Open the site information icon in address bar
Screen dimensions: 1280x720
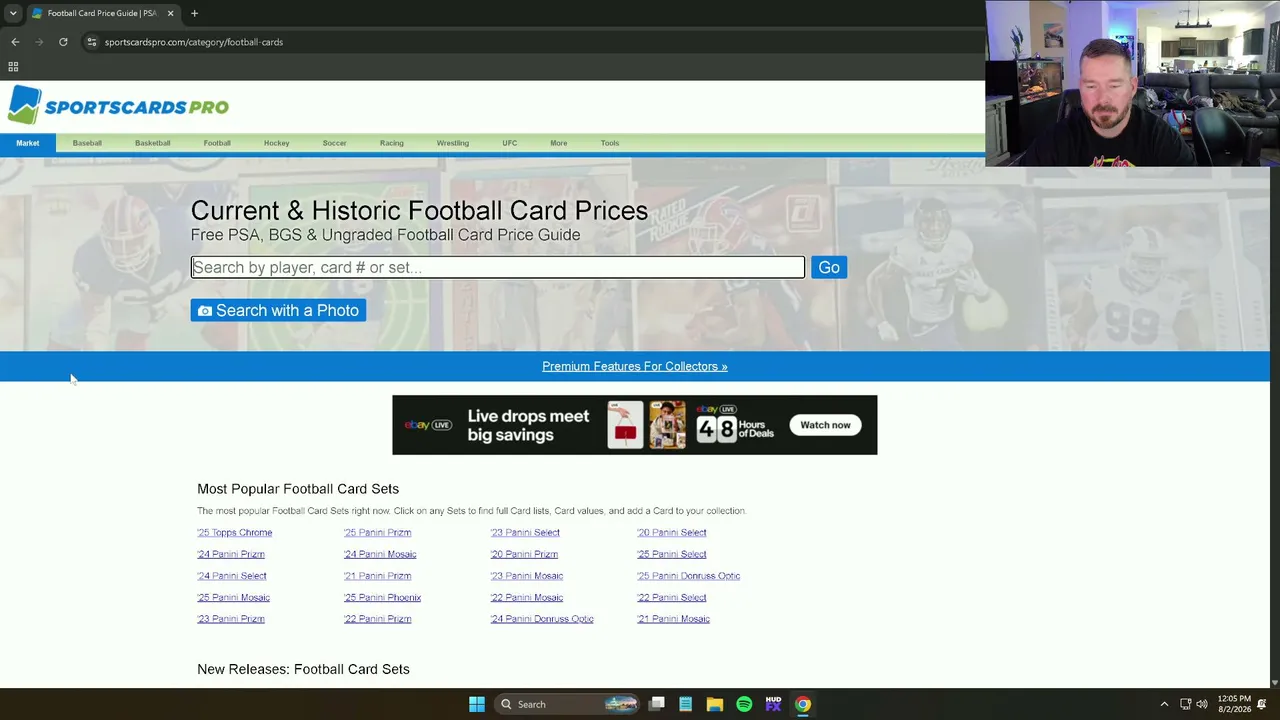[x=91, y=42]
